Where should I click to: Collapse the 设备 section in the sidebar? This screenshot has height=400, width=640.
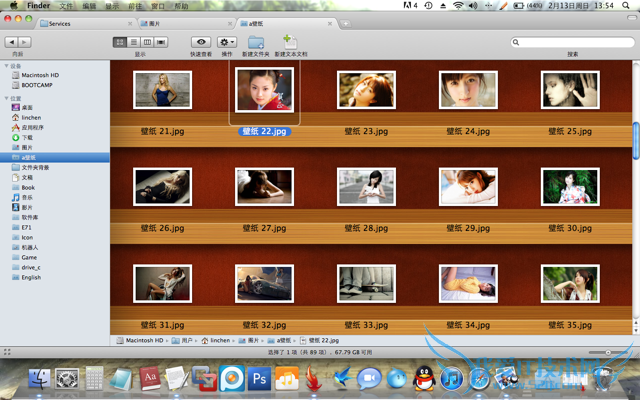(5, 66)
